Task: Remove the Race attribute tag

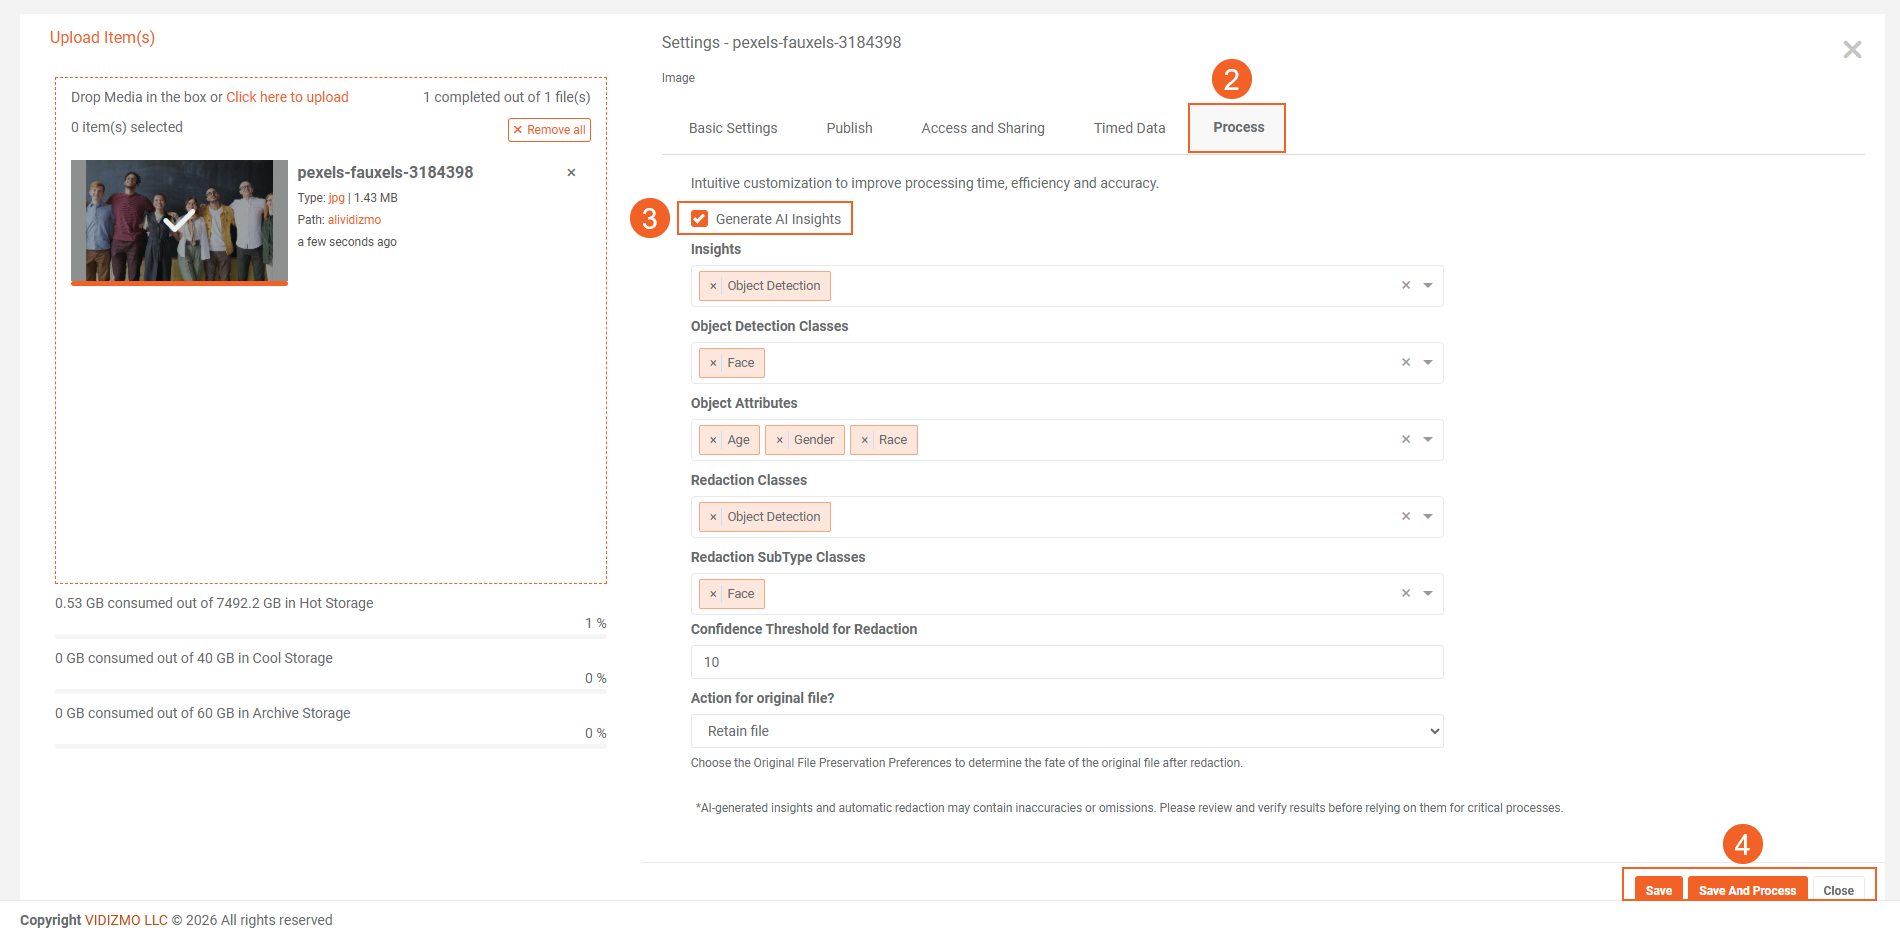Action: pos(865,440)
